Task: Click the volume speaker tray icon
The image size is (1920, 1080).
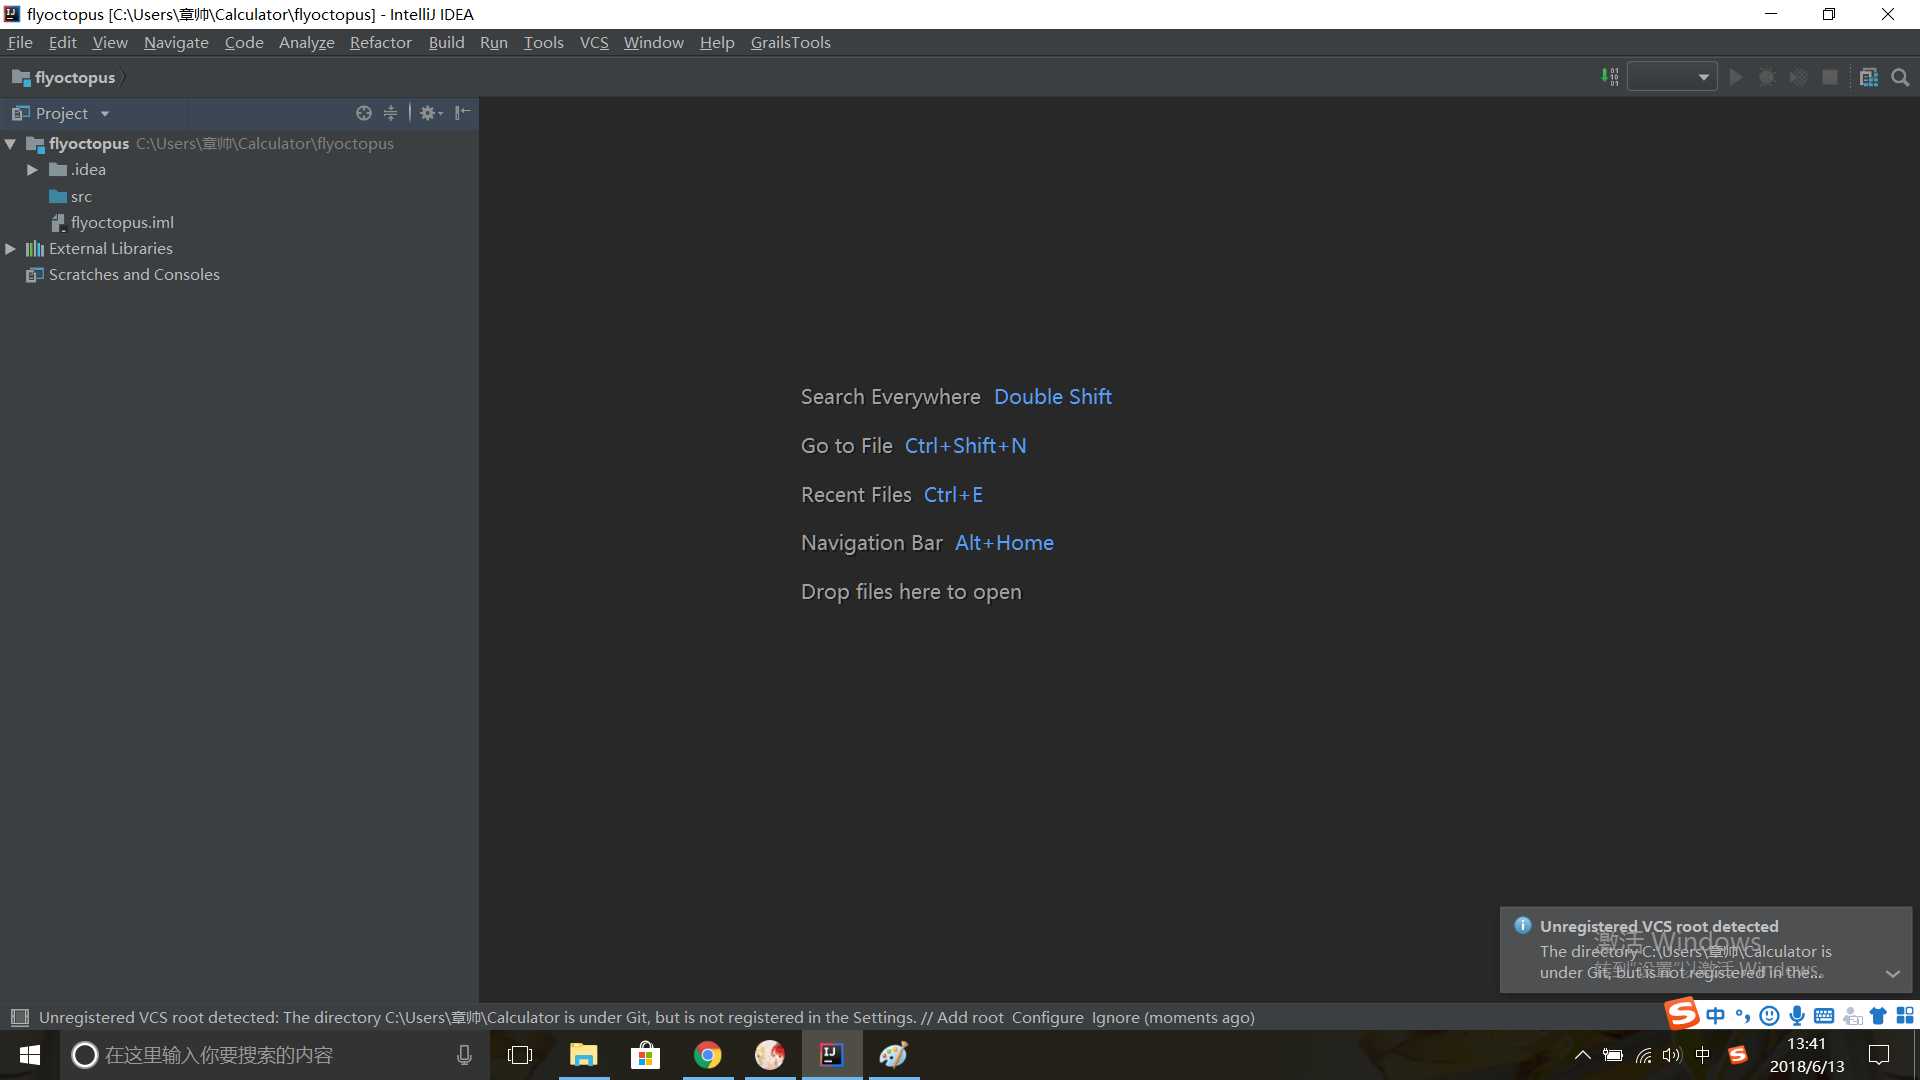Action: pos(1672,1055)
